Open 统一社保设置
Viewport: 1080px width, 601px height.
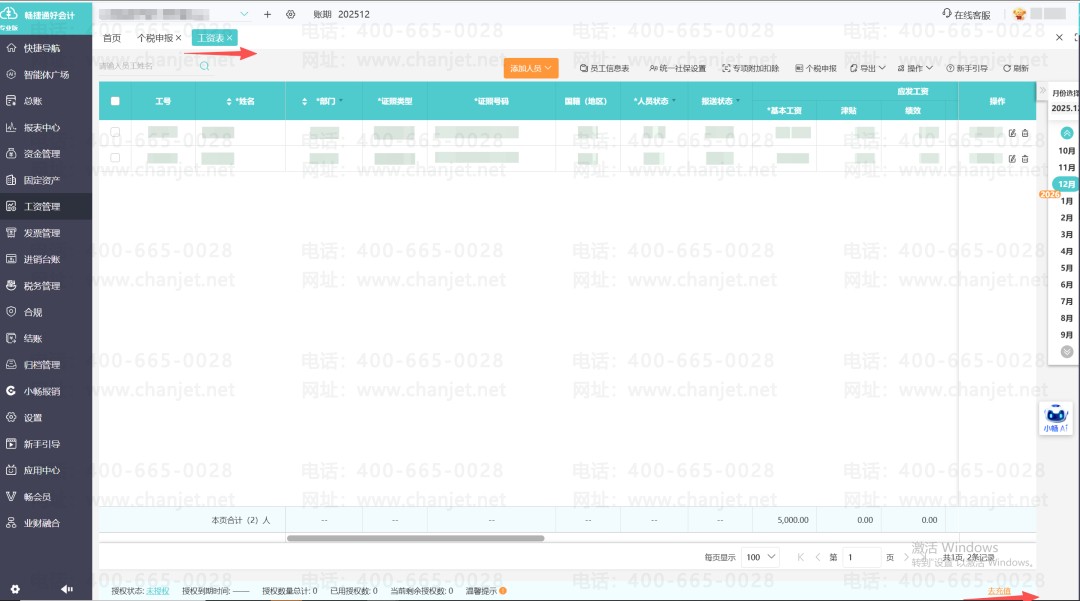pyautogui.click(x=677, y=68)
